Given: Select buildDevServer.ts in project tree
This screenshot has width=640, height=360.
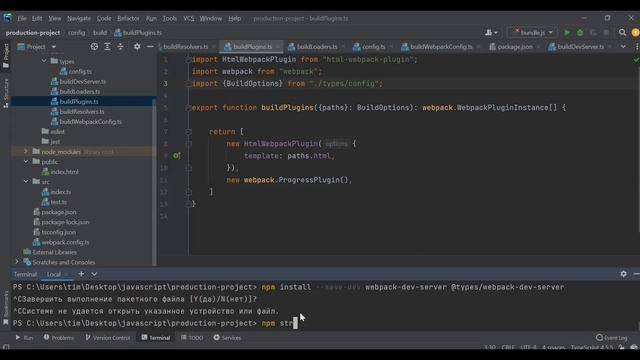Looking at the screenshot, I should pyautogui.click(x=82, y=81).
